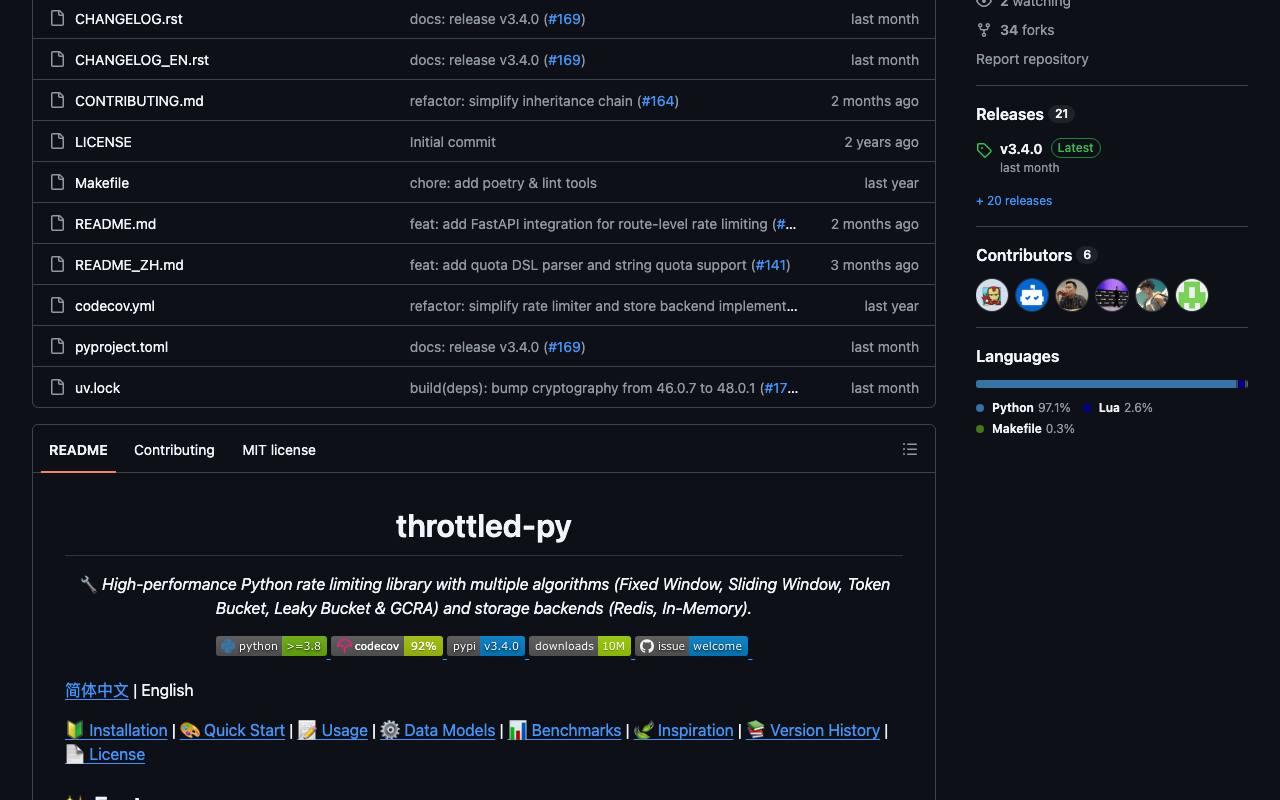1280x800 pixels.
Task: Open the Version History link
Action: (825, 730)
